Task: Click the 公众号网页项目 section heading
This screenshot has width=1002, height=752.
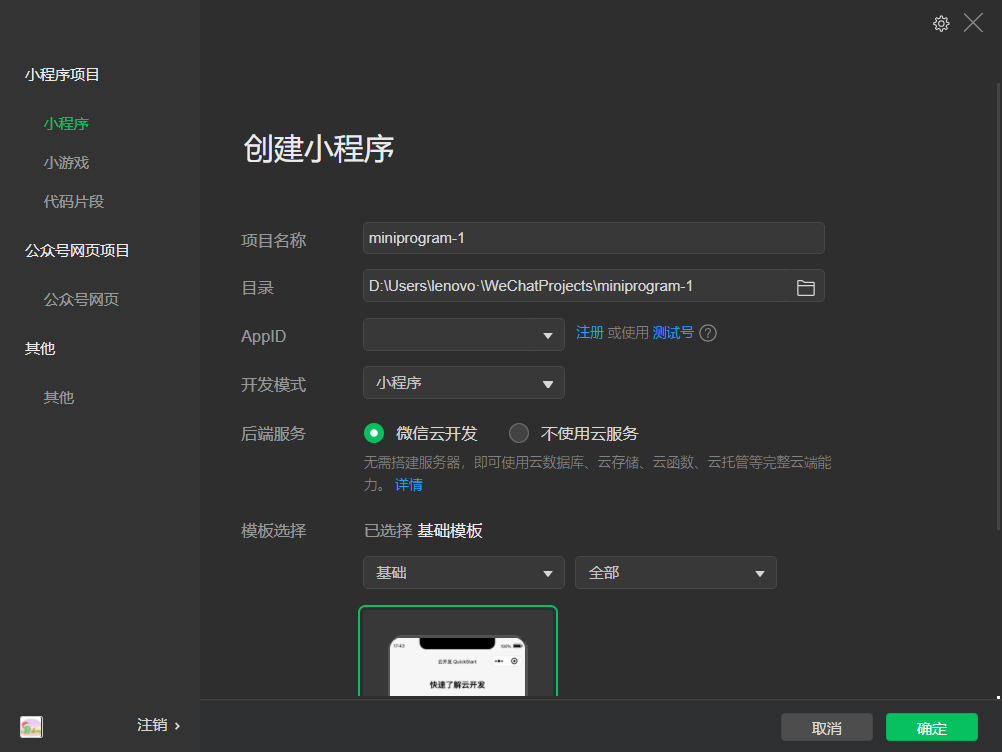Action: point(77,250)
